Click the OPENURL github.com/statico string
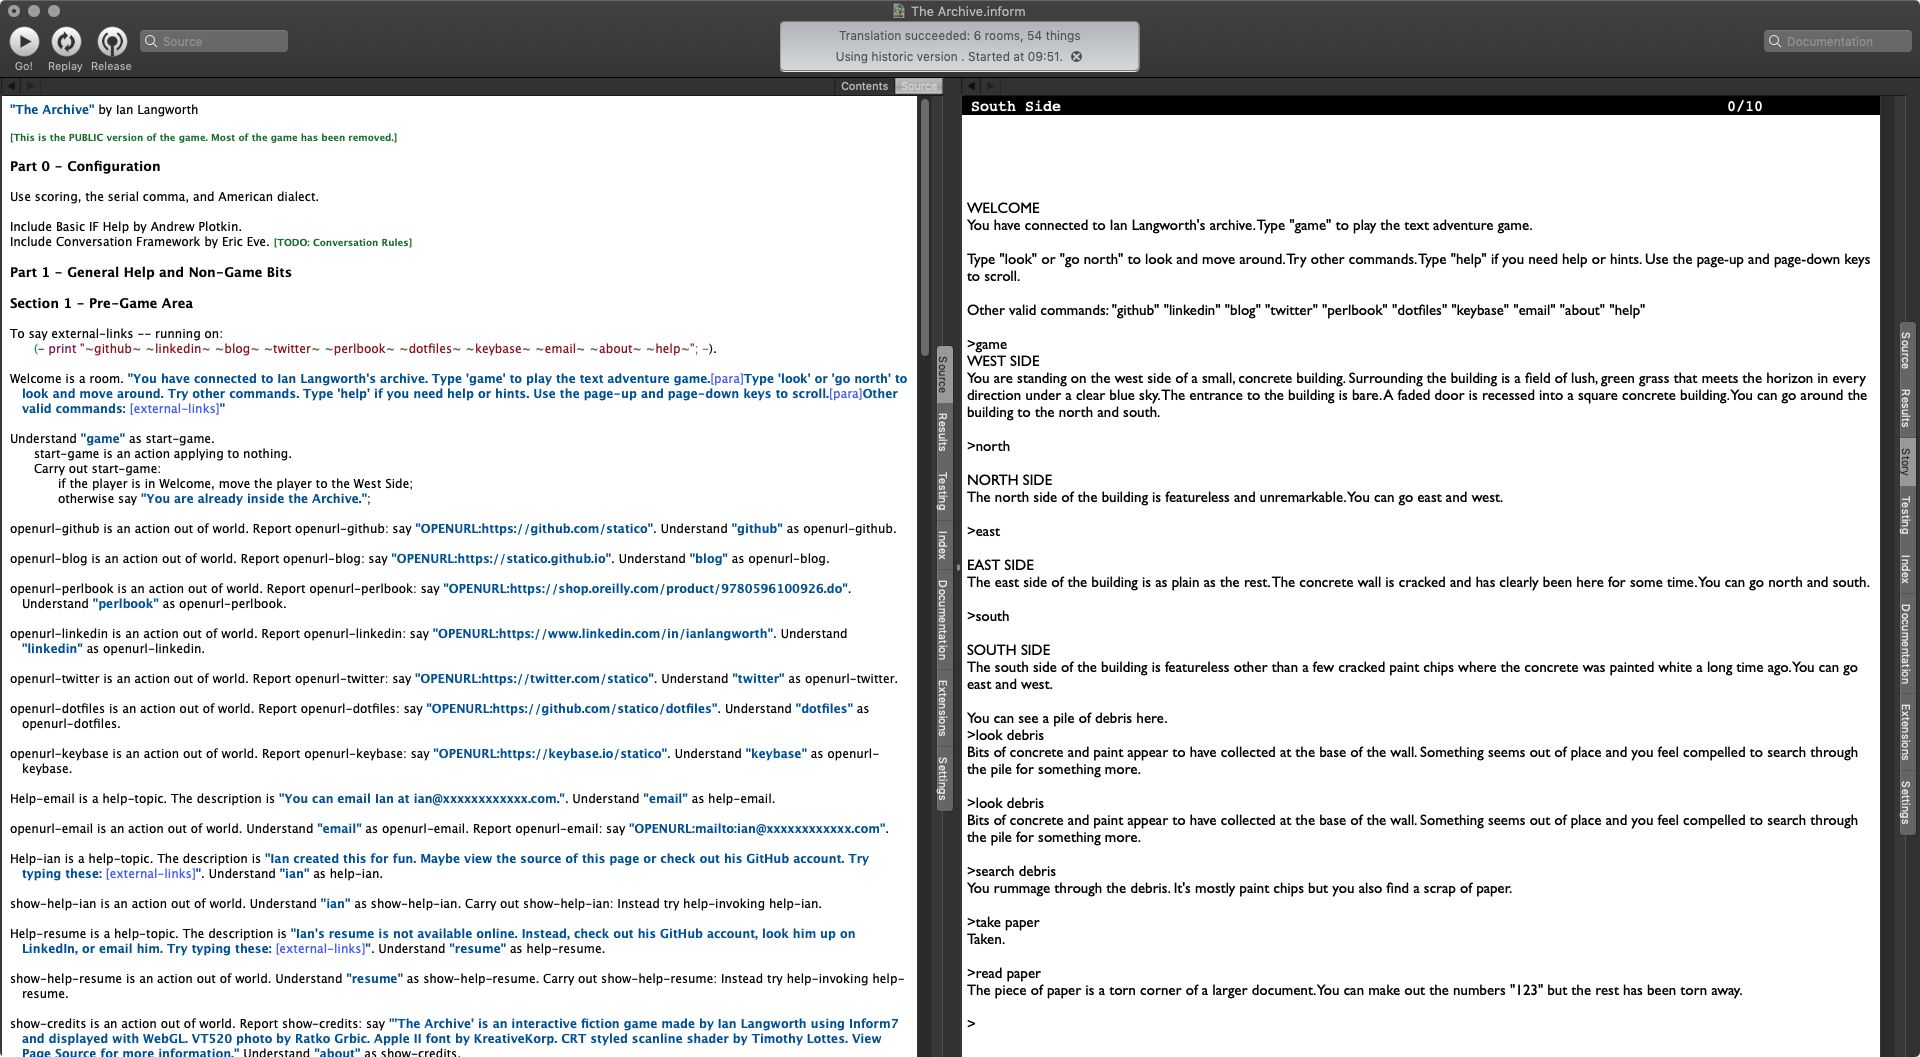The image size is (1920, 1057). [x=534, y=529]
